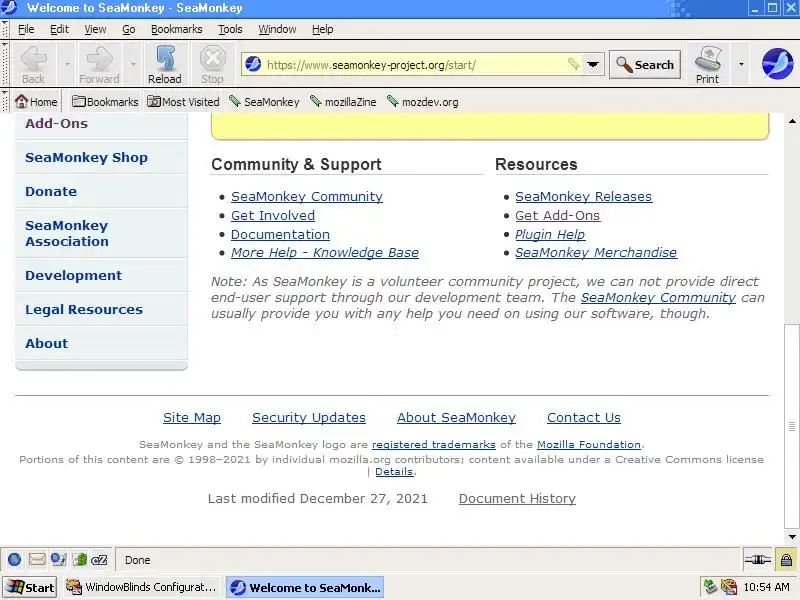This screenshot has width=800, height=600.
Task: Open Development in the sidebar
Action: pos(73,276)
